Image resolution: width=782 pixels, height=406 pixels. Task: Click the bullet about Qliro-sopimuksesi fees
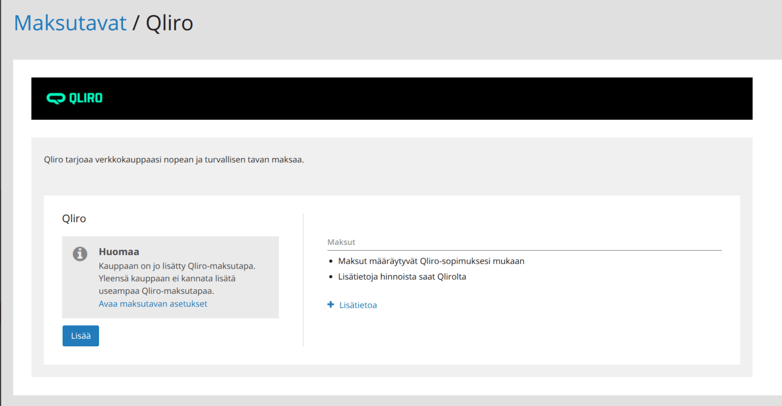[431, 261]
